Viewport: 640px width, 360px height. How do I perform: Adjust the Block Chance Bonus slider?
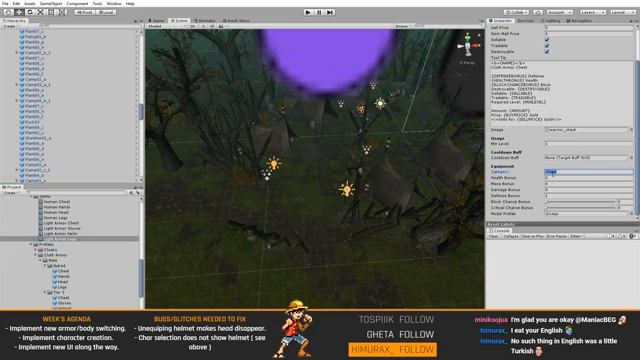(580, 202)
